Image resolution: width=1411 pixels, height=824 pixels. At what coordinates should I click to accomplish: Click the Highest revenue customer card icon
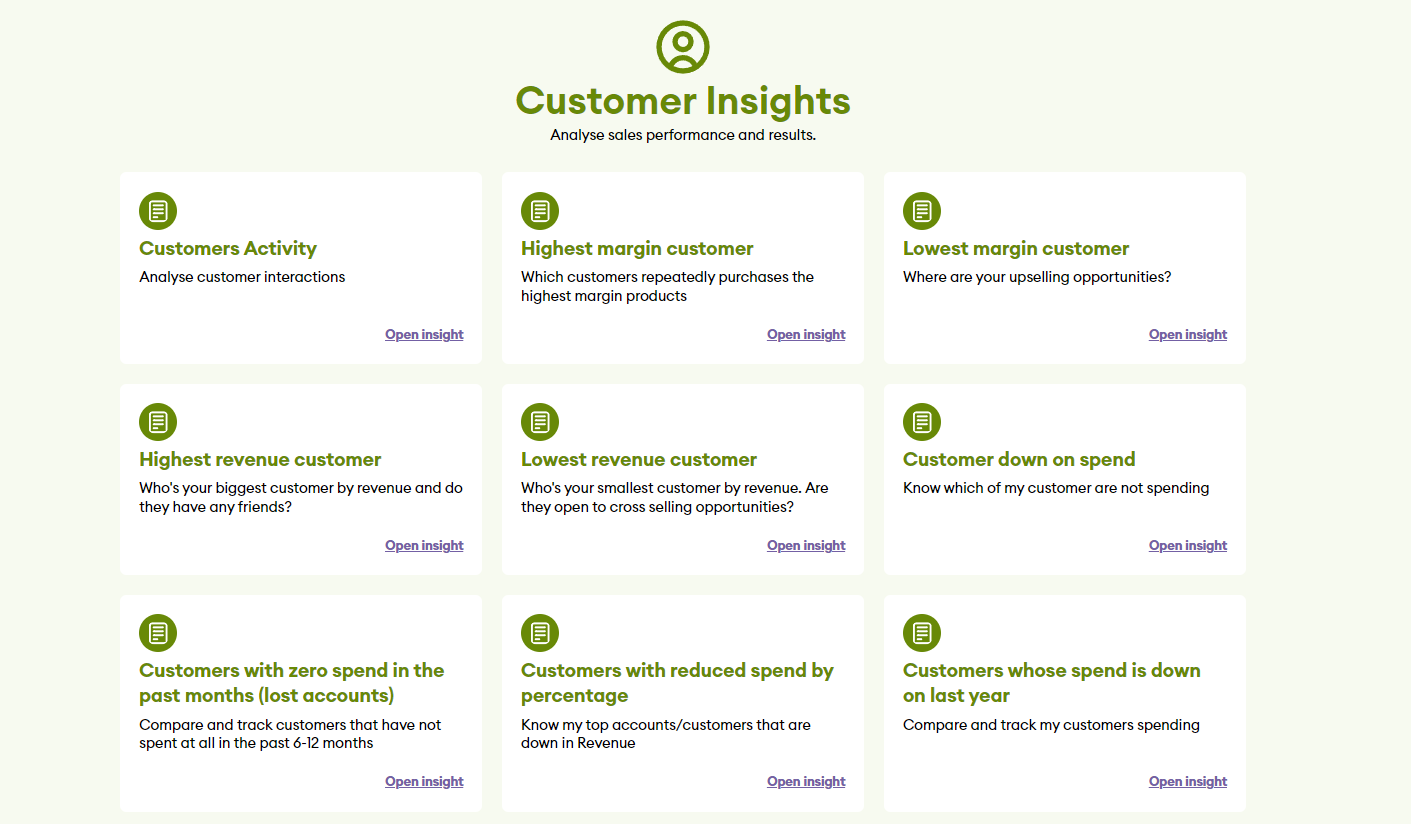tap(158, 422)
